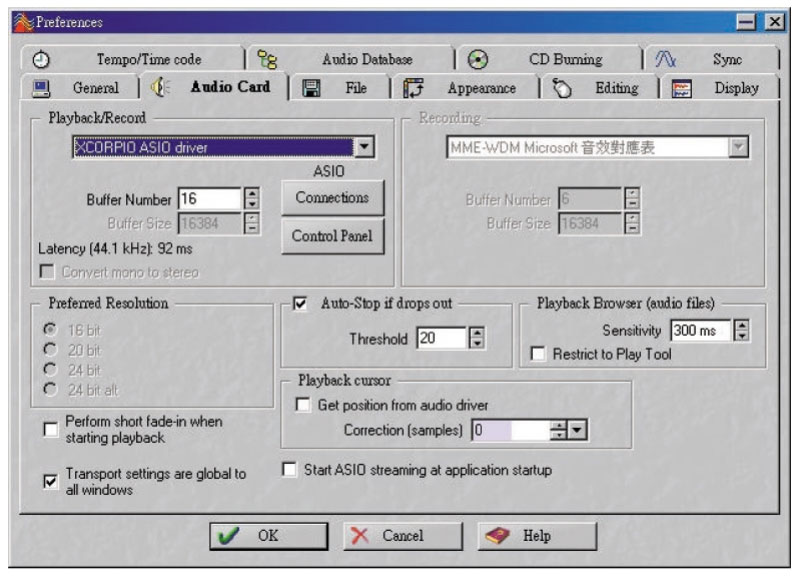Image resolution: width=805 pixels, height=578 pixels.
Task: Open the ASIO Control Panel button
Action: (x=332, y=236)
